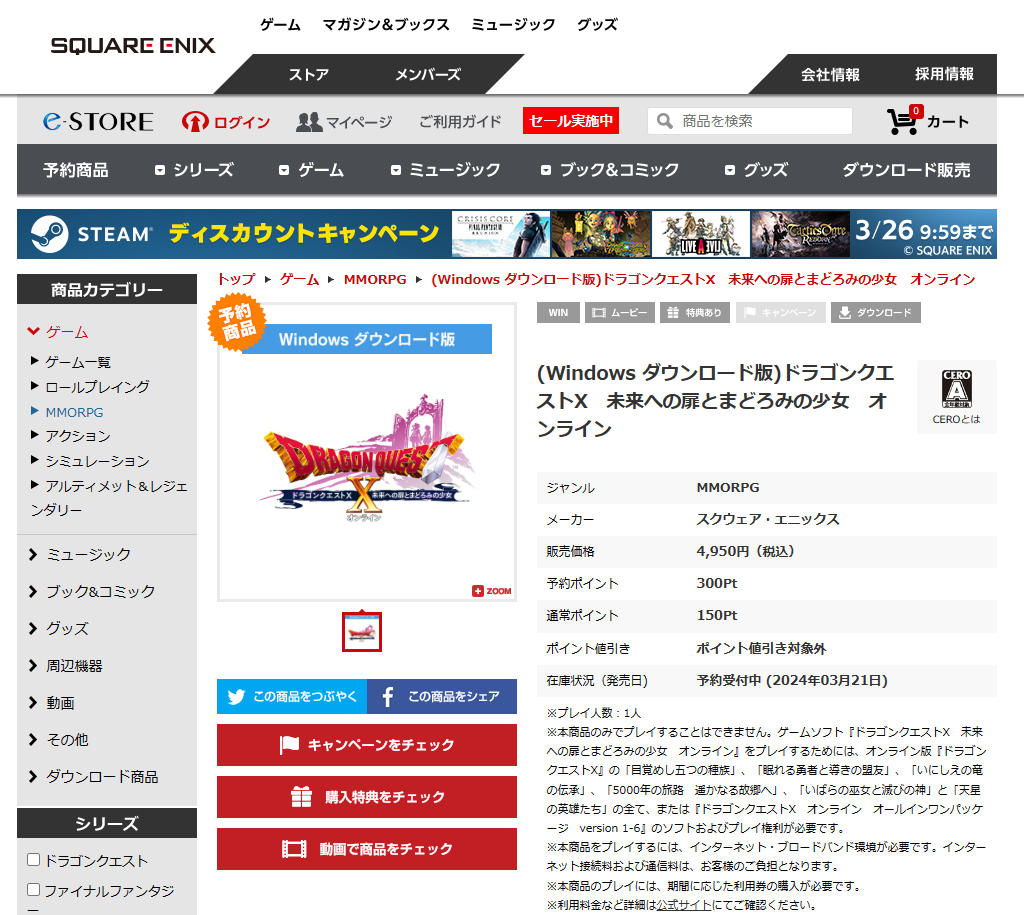Open アクション in sidebar
Image resolution: width=1024 pixels, height=915 pixels.
click(78, 436)
